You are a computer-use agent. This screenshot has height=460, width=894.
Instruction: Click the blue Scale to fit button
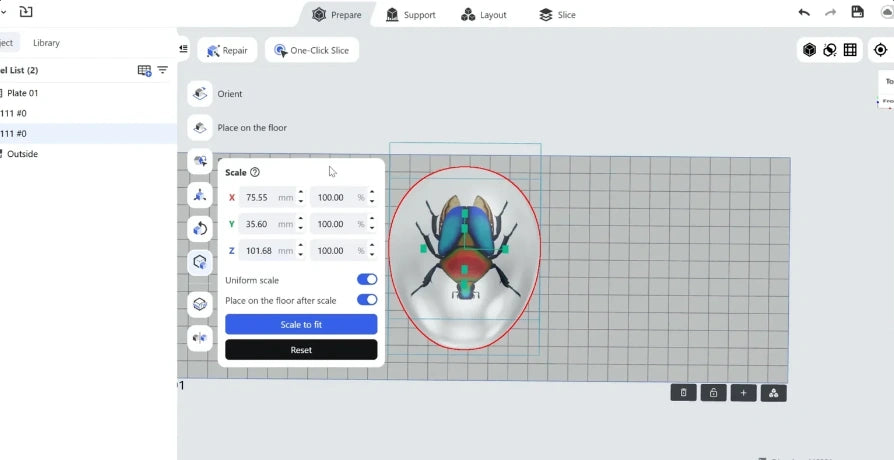[x=301, y=324]
